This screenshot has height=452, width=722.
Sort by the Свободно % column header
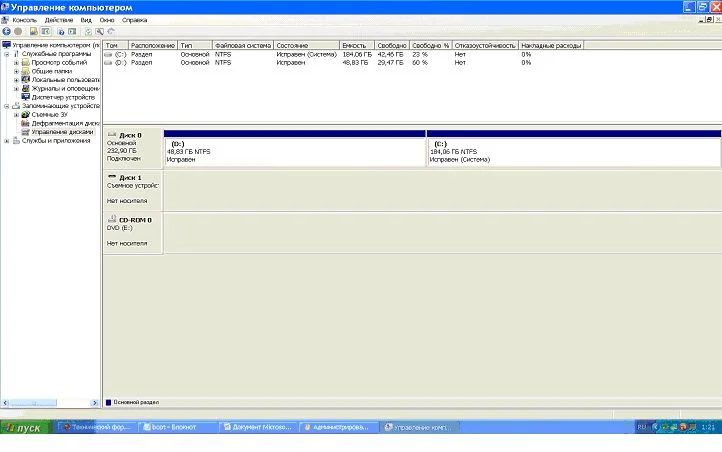(x=431, y=46)
